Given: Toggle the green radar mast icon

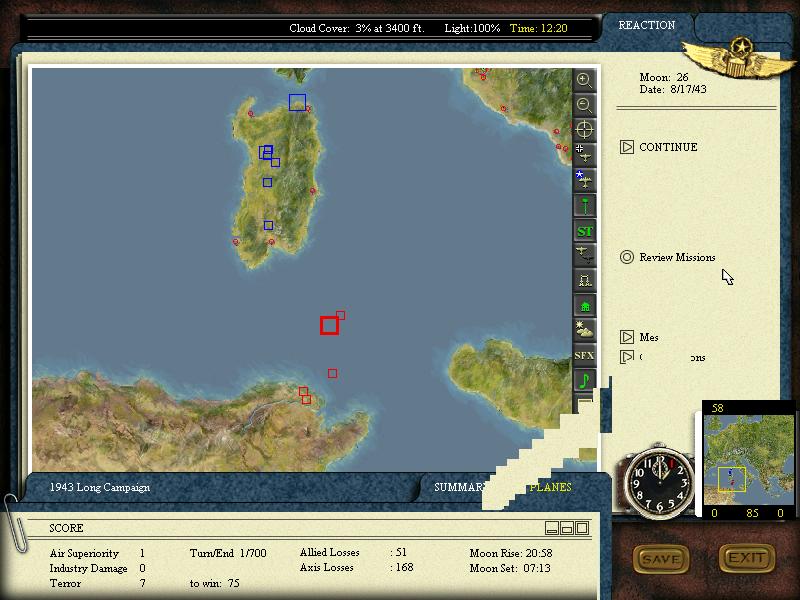Looking at the screenshot, I should point(584,205).
